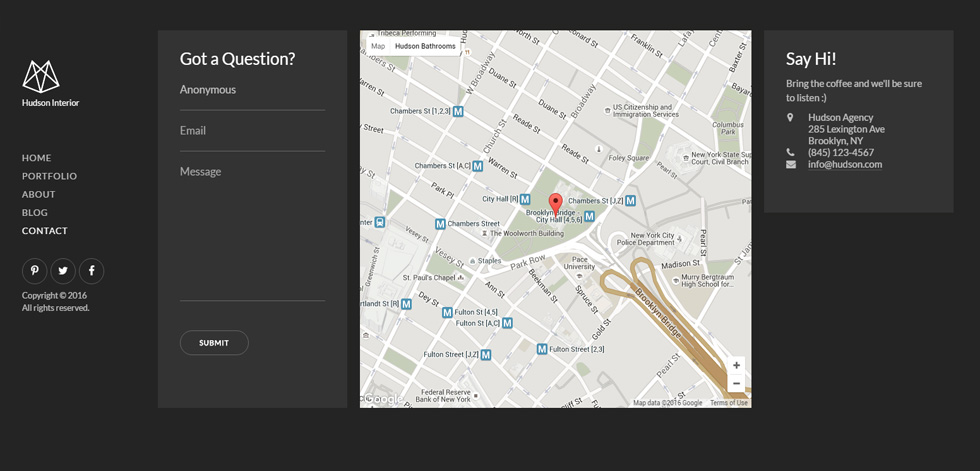Image resolution: width=980 pixels, height=471 pixels.
Task: Switch to the Map view tab
Action: (x=378, y=46)
